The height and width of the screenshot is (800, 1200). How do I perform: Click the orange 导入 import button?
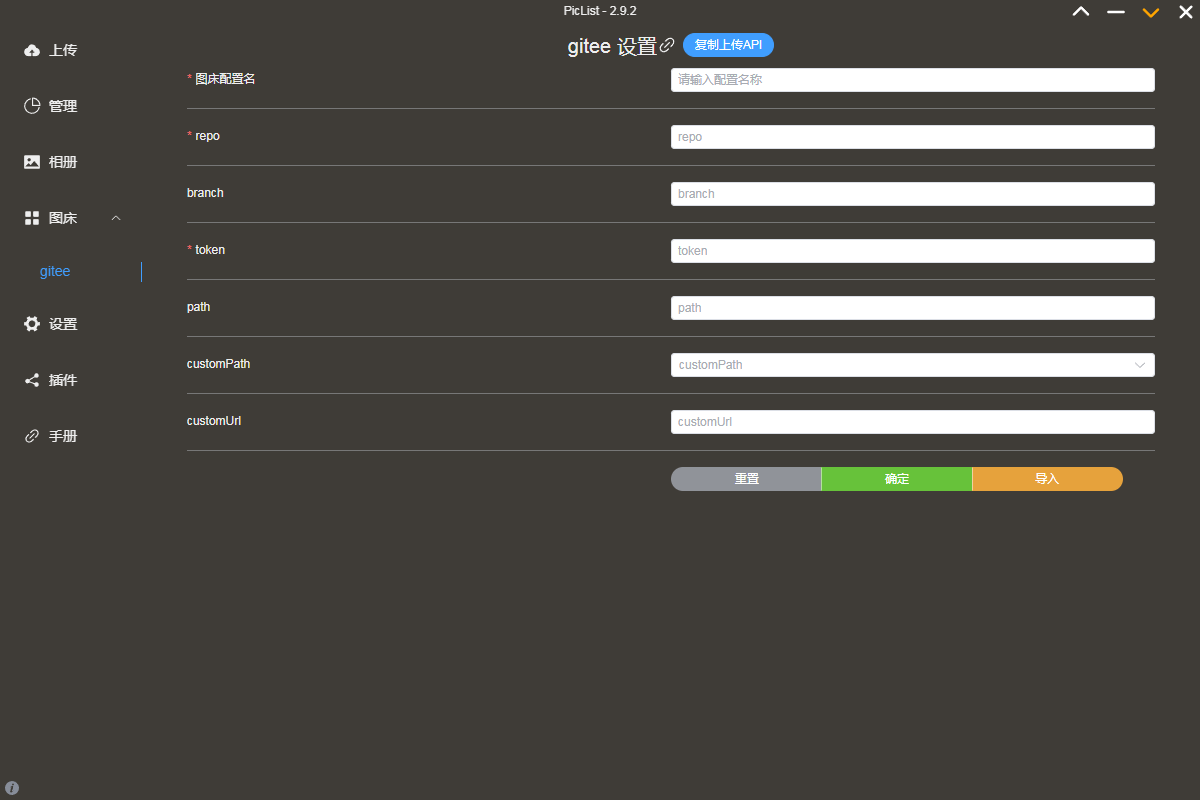[x=1047, y=479]
